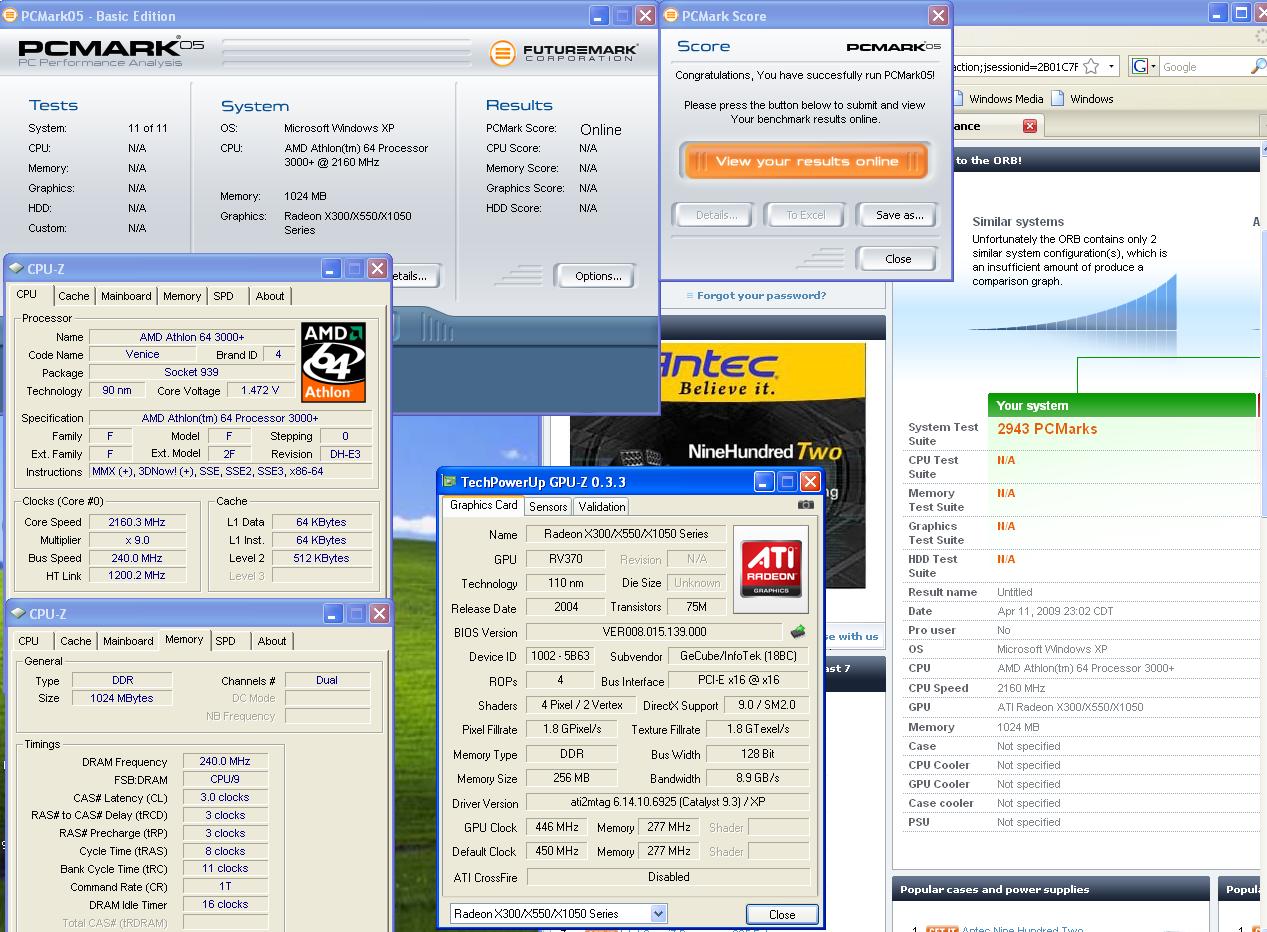Click inside the Google search field

pyautogui.click(x=1204, y=66)
